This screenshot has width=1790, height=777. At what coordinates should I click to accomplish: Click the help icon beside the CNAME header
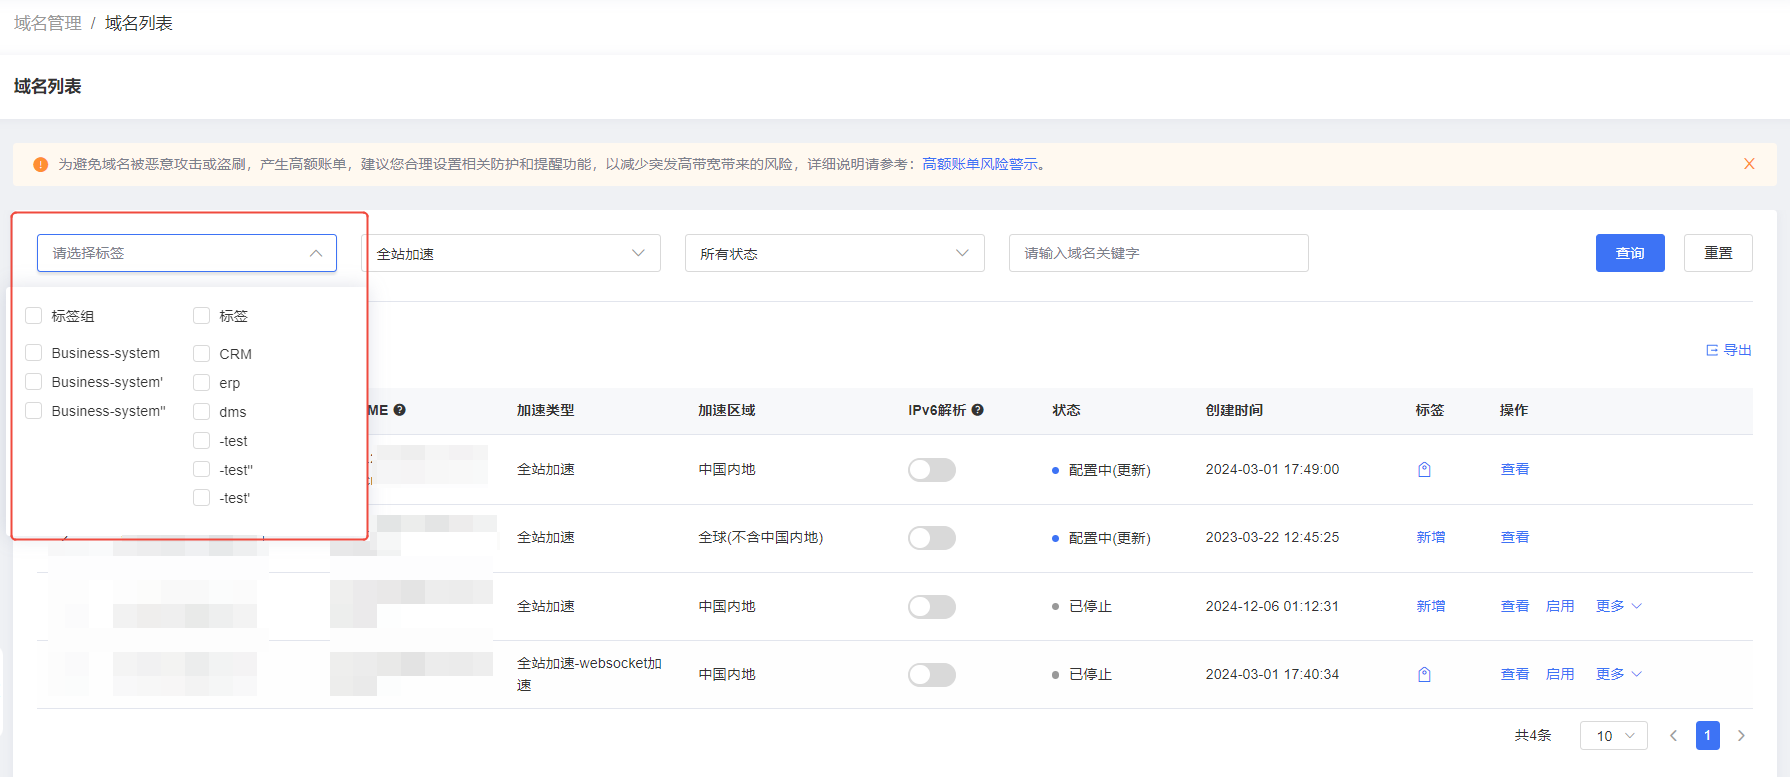tap(399, 410)
